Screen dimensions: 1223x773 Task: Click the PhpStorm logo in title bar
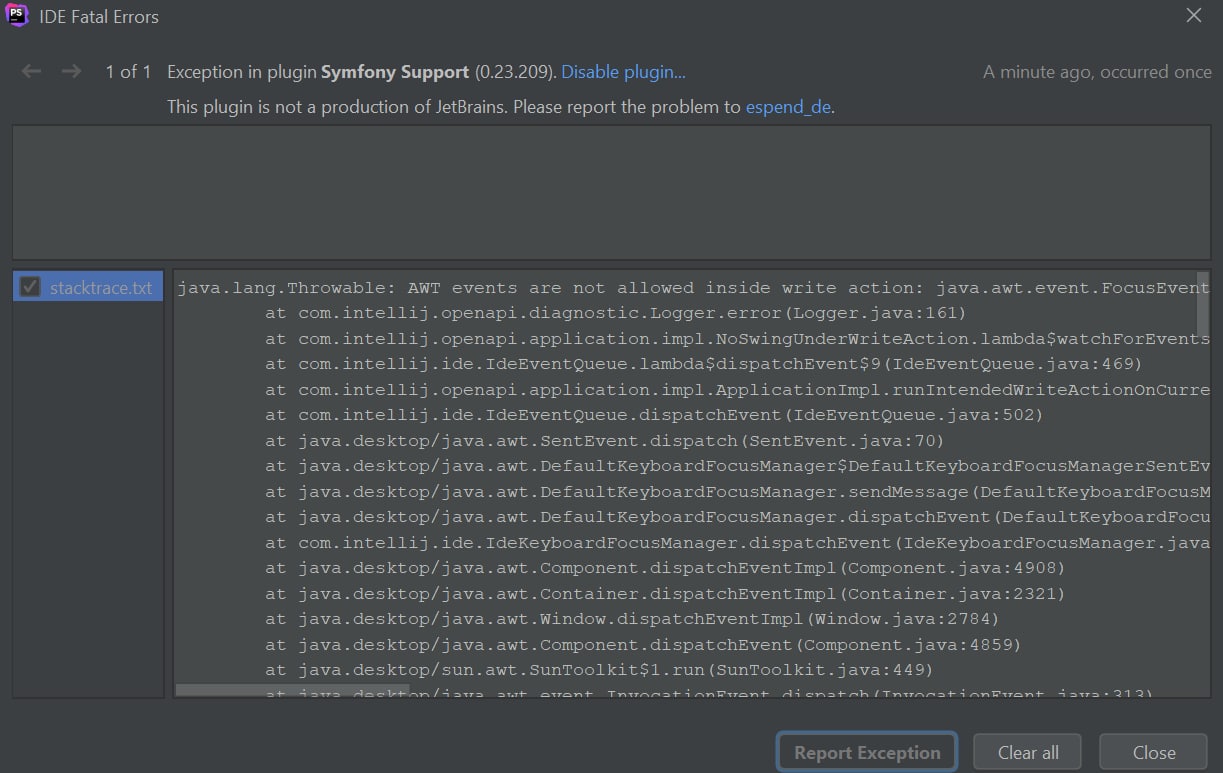coord(17,16)
